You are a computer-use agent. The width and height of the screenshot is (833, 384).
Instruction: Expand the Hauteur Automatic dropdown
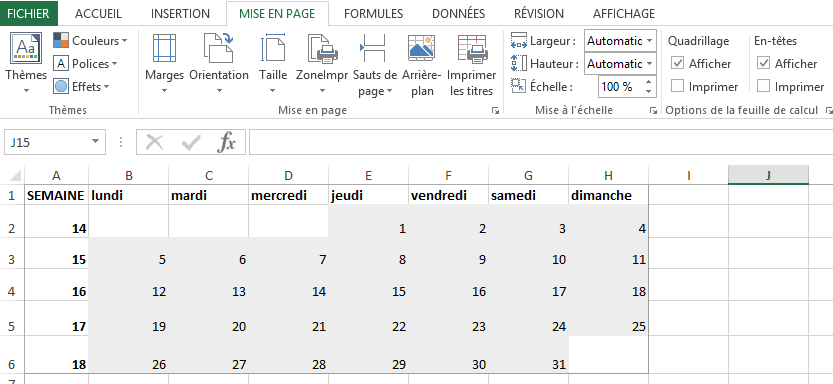coord(620,64)
